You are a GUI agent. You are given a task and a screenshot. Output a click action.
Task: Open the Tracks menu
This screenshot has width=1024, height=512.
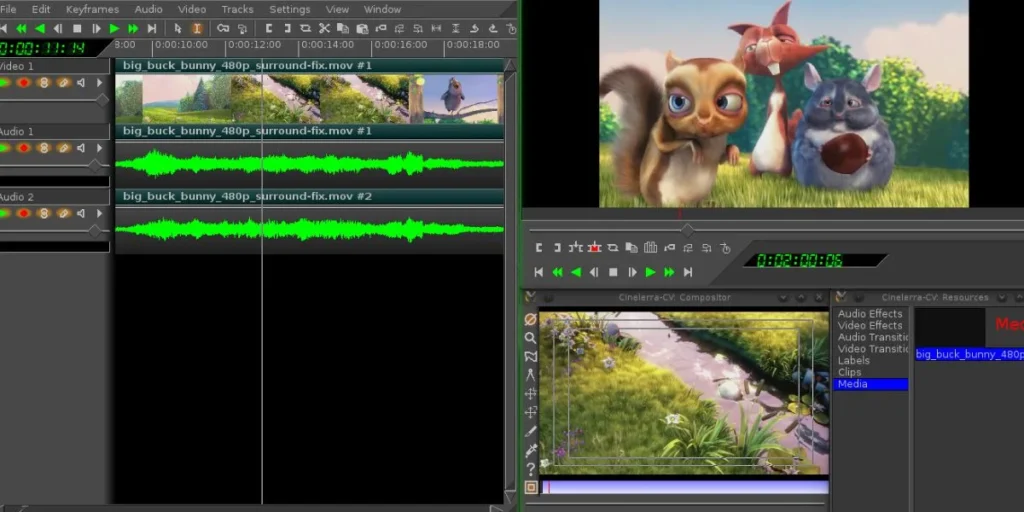[237, 9]
